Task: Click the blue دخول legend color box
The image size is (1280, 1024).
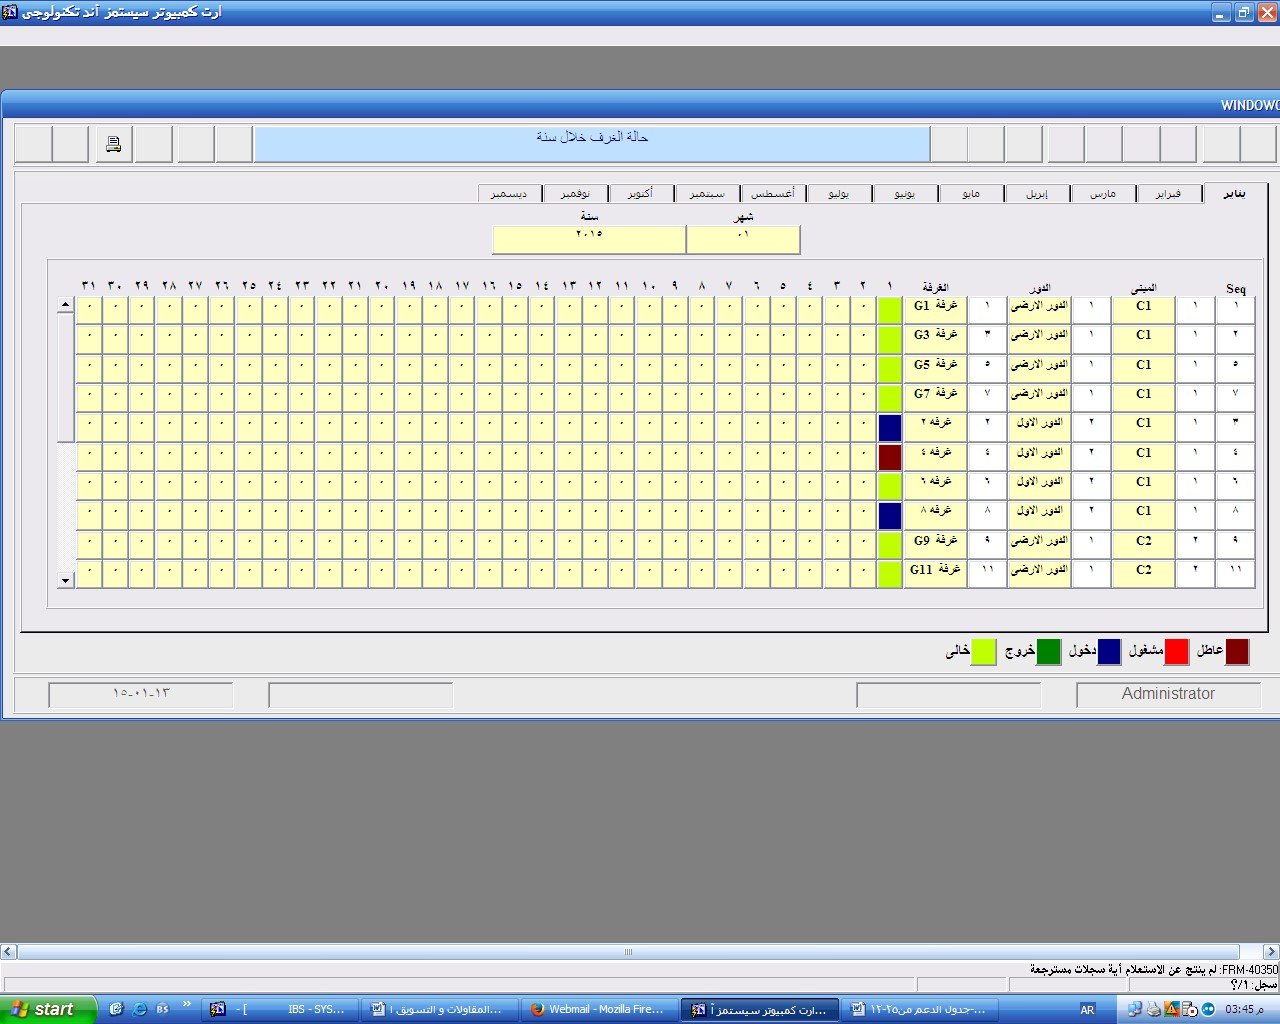Action: point(1109,652)
